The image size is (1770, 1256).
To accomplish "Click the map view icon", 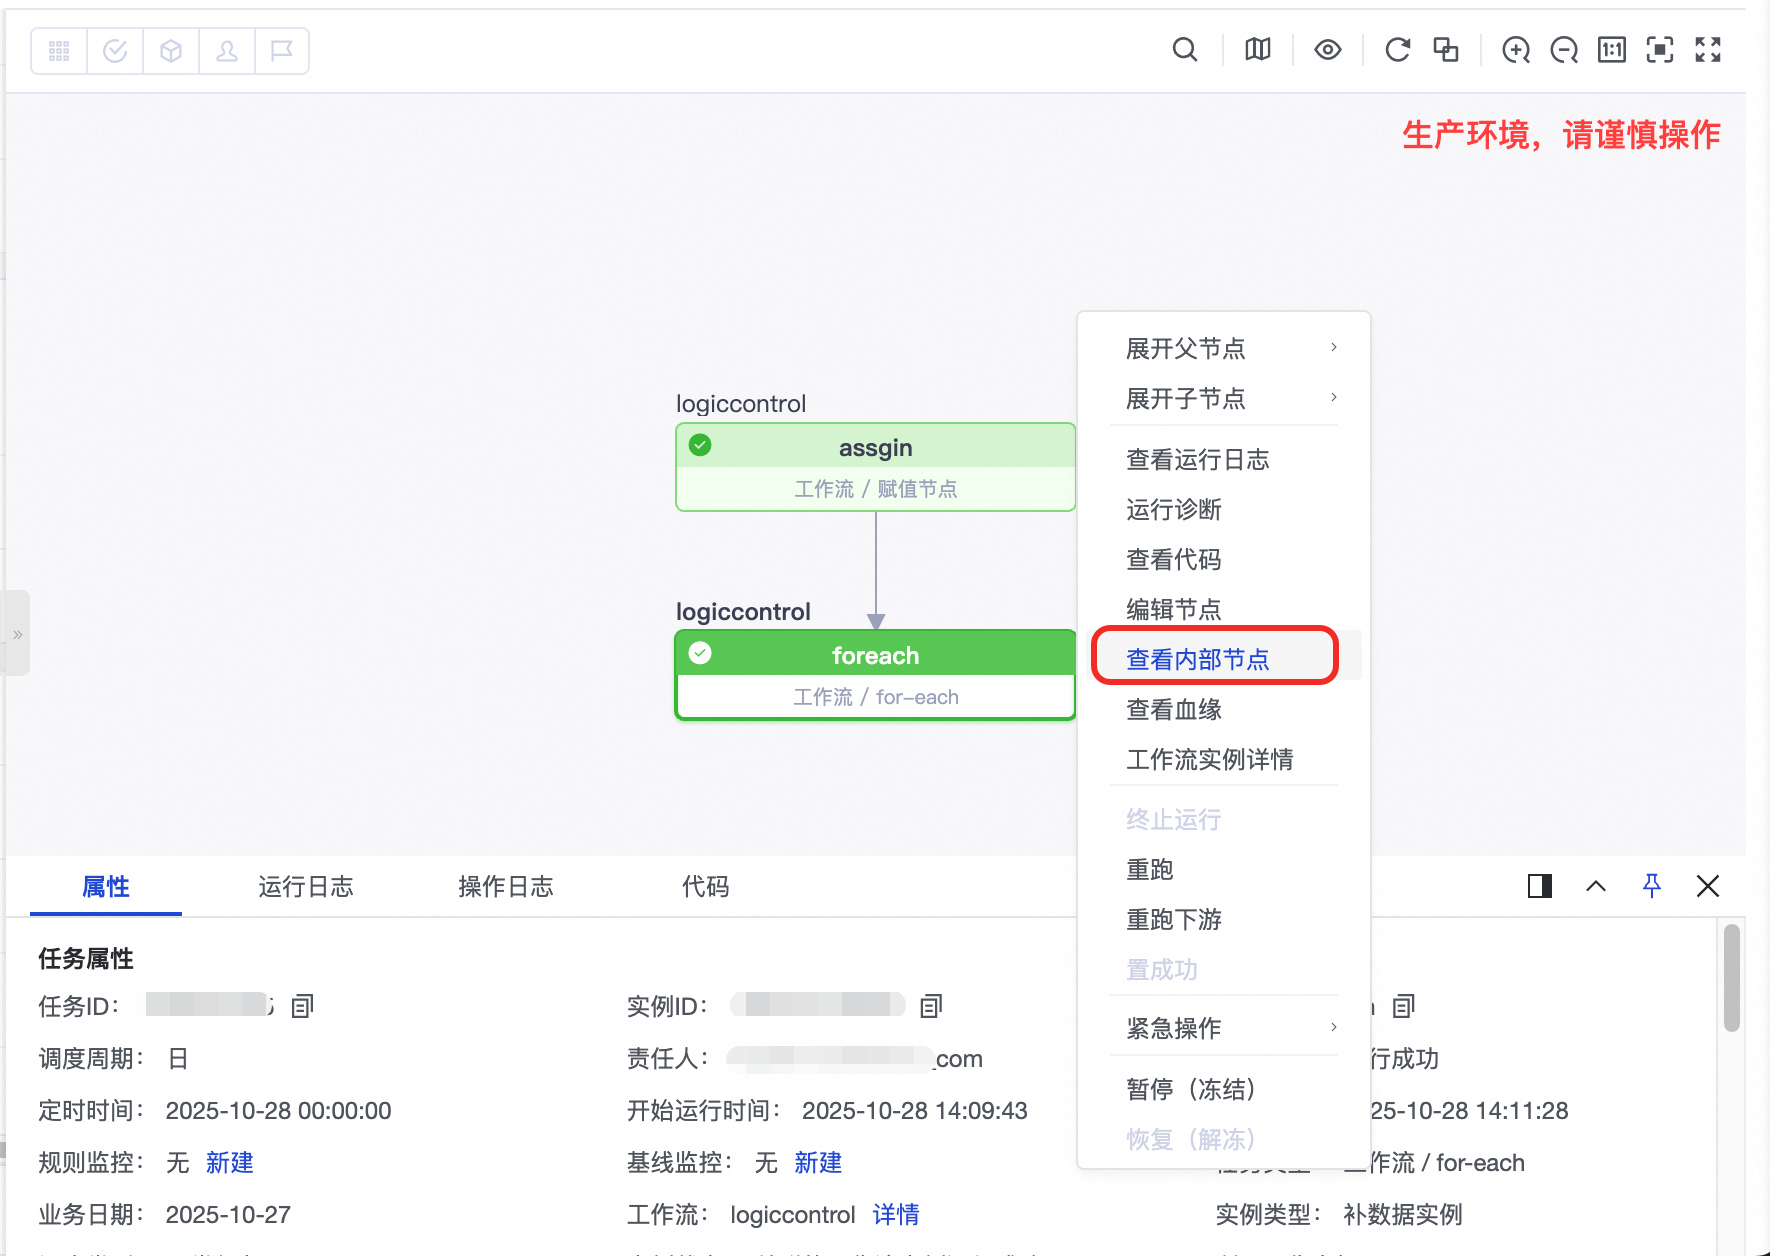I will click(1258, 49).
